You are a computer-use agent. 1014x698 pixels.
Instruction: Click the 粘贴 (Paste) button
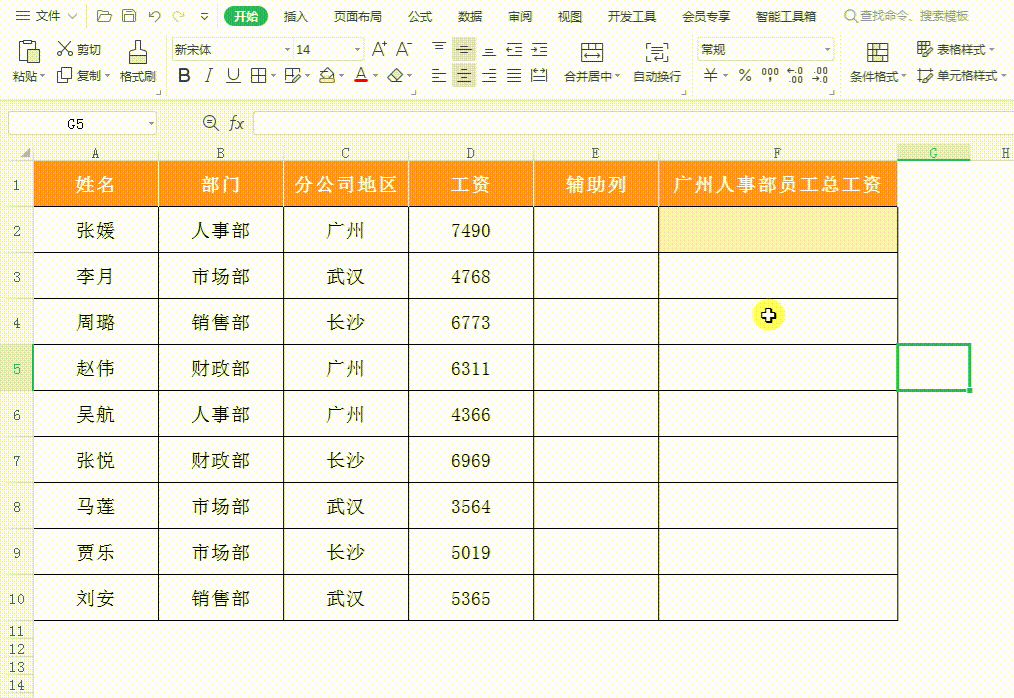coord(27,62)
